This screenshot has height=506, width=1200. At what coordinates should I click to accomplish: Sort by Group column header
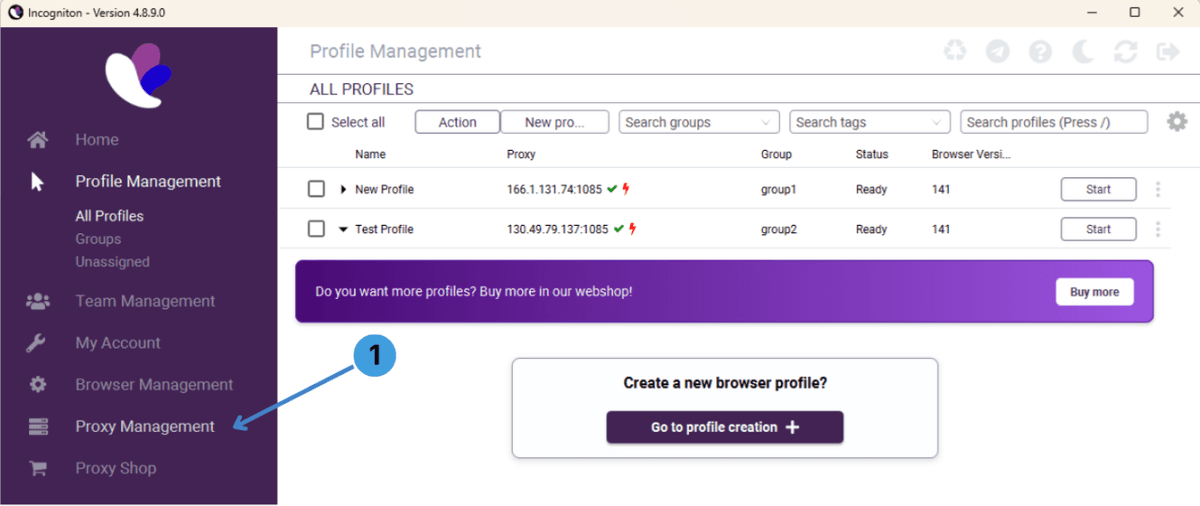776,155
